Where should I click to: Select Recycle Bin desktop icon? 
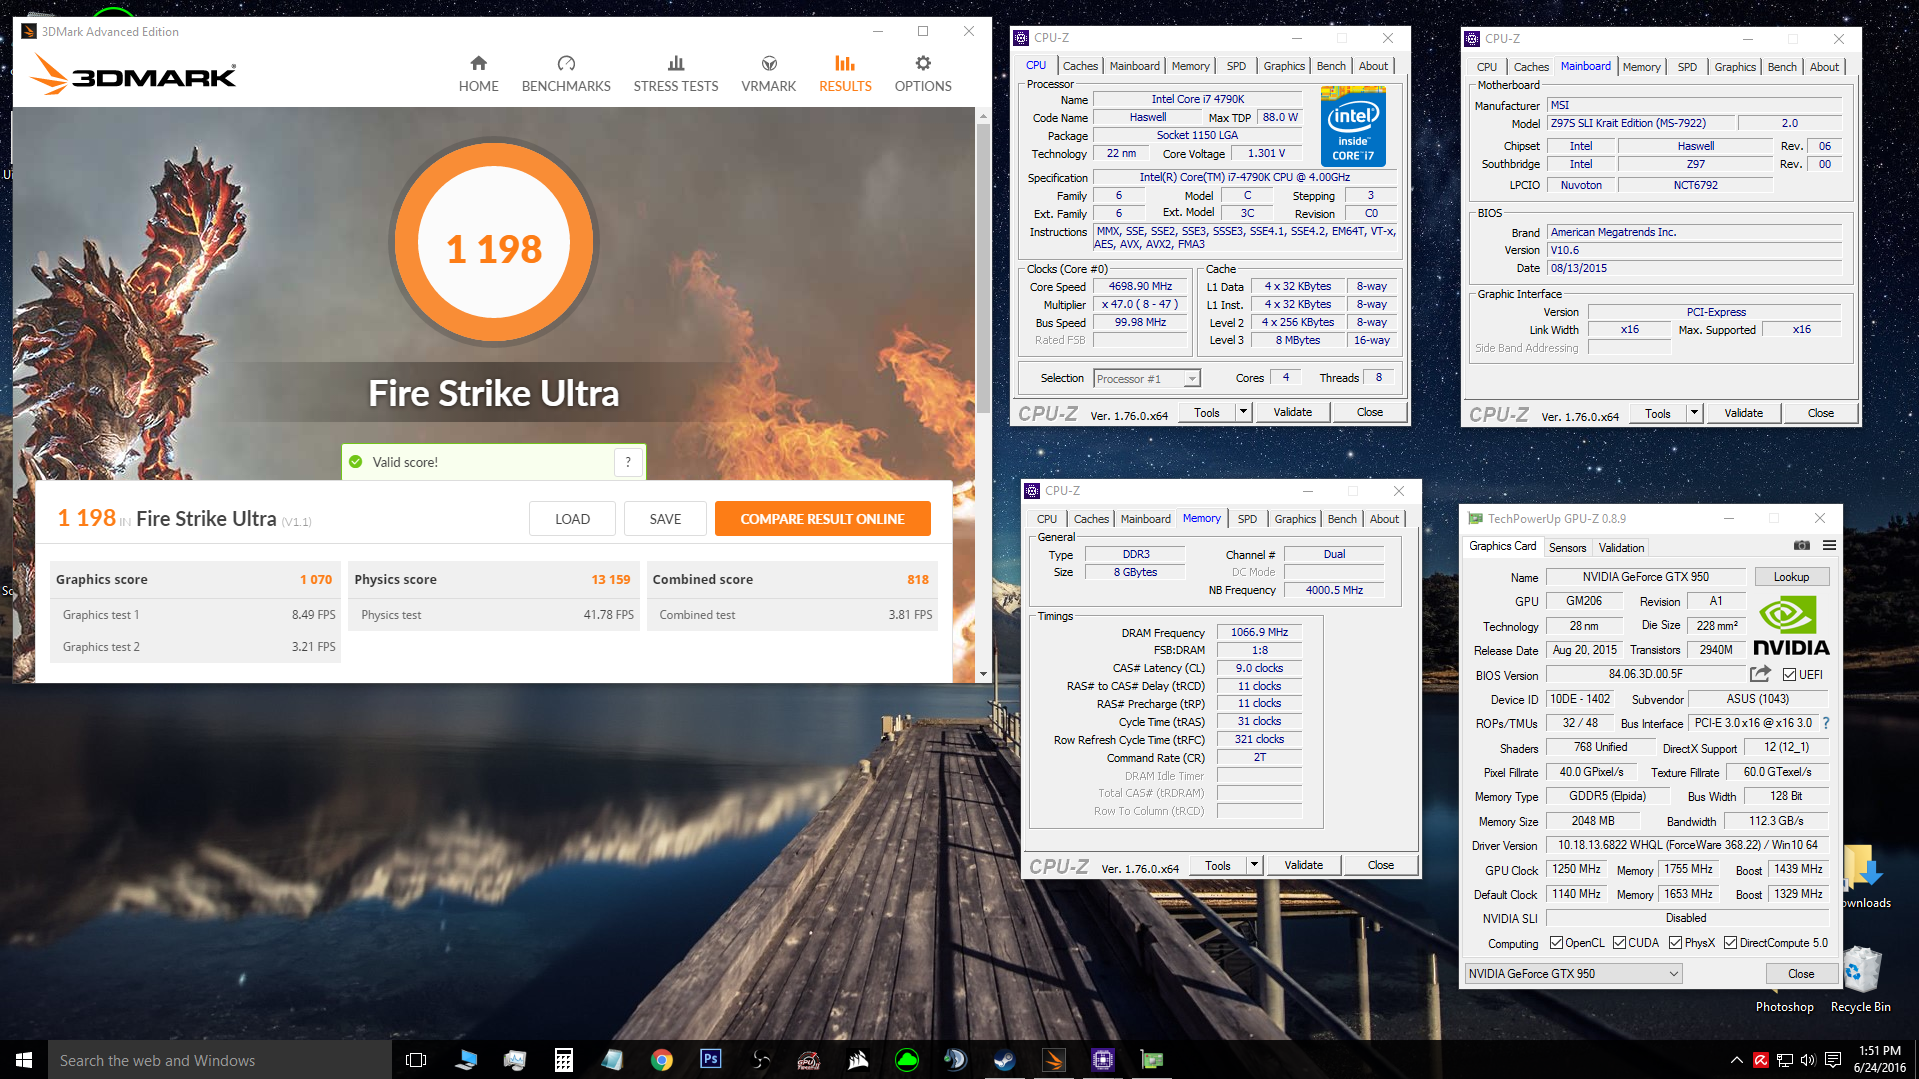[x=1861, y=980]
